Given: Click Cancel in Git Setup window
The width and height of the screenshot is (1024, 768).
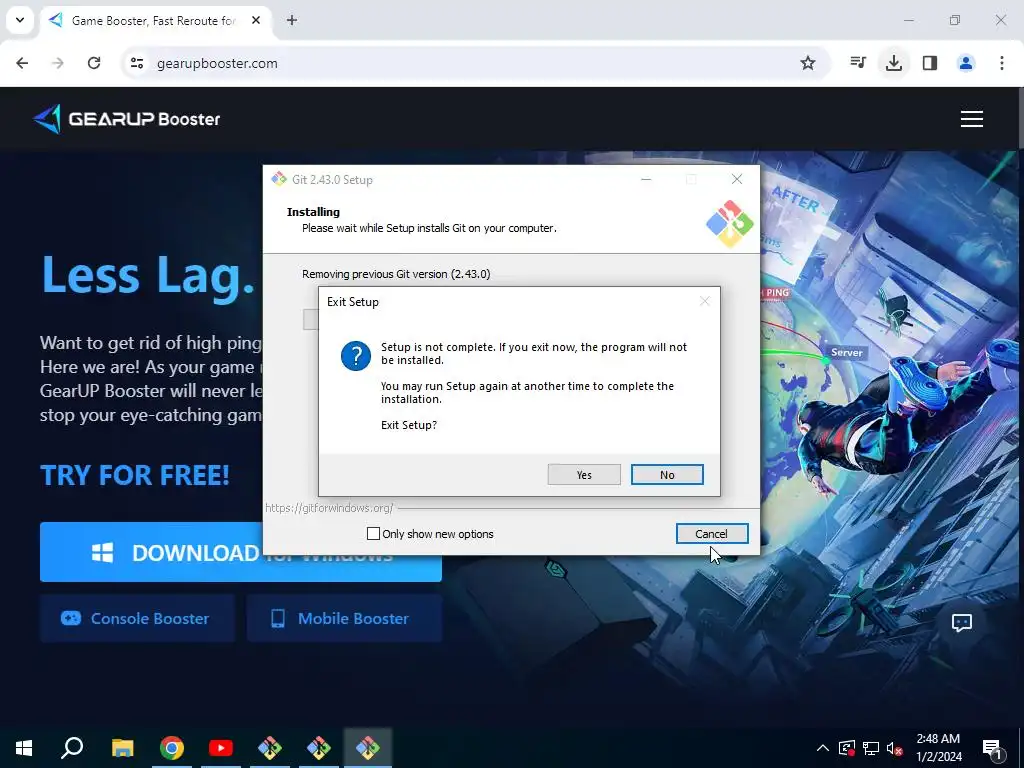Looking at the screenshot, I should click(x=711, y=534).
